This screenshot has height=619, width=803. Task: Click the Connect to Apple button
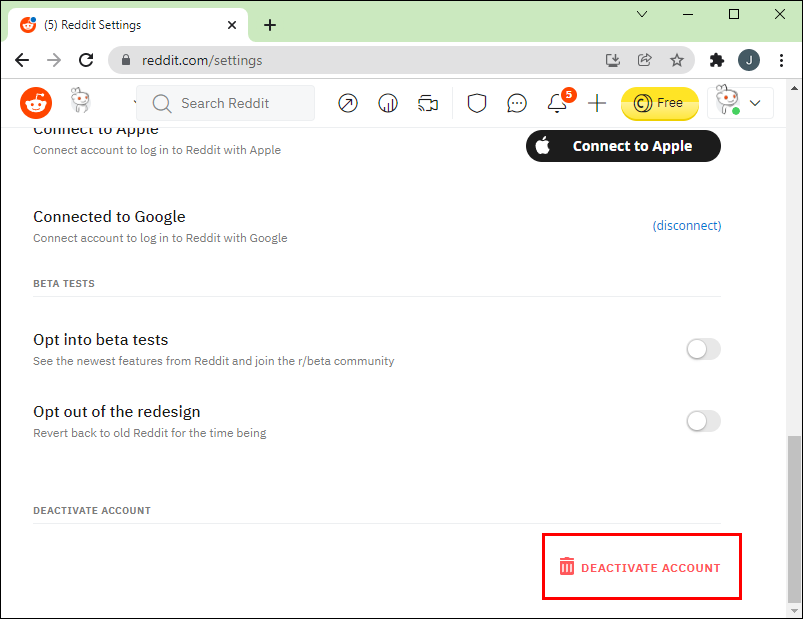[x=623, y=146]
